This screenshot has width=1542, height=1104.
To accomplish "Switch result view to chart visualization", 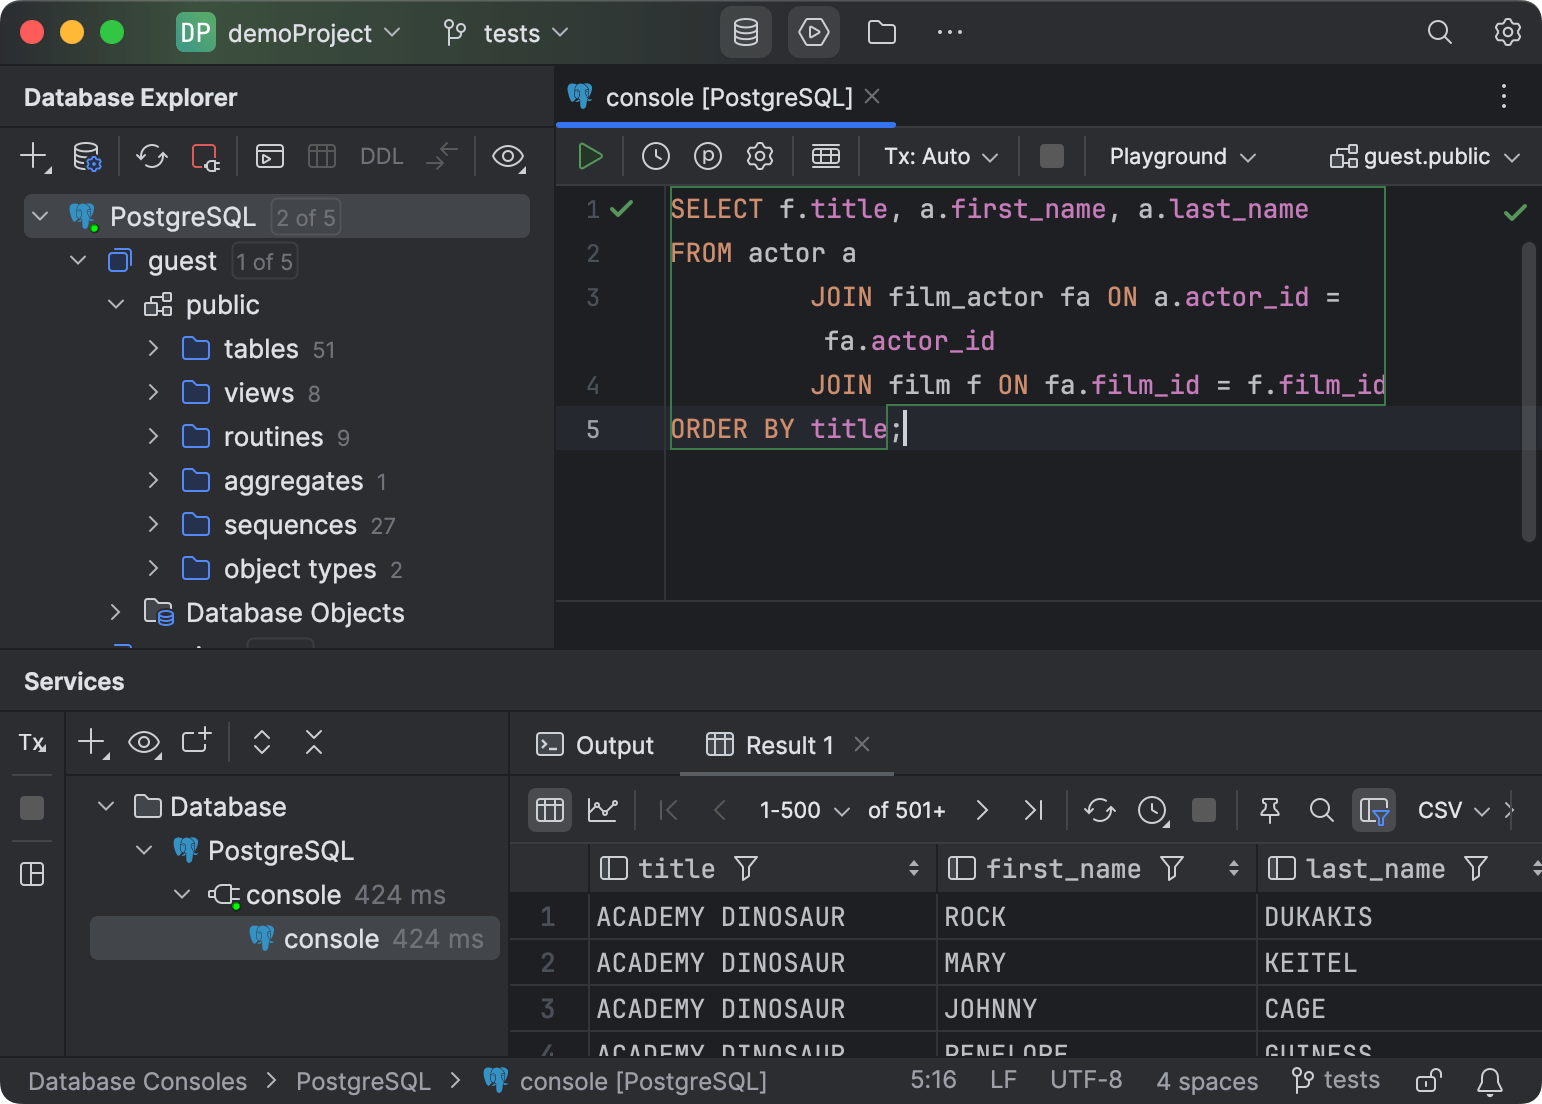I will (x=602, y=810).
